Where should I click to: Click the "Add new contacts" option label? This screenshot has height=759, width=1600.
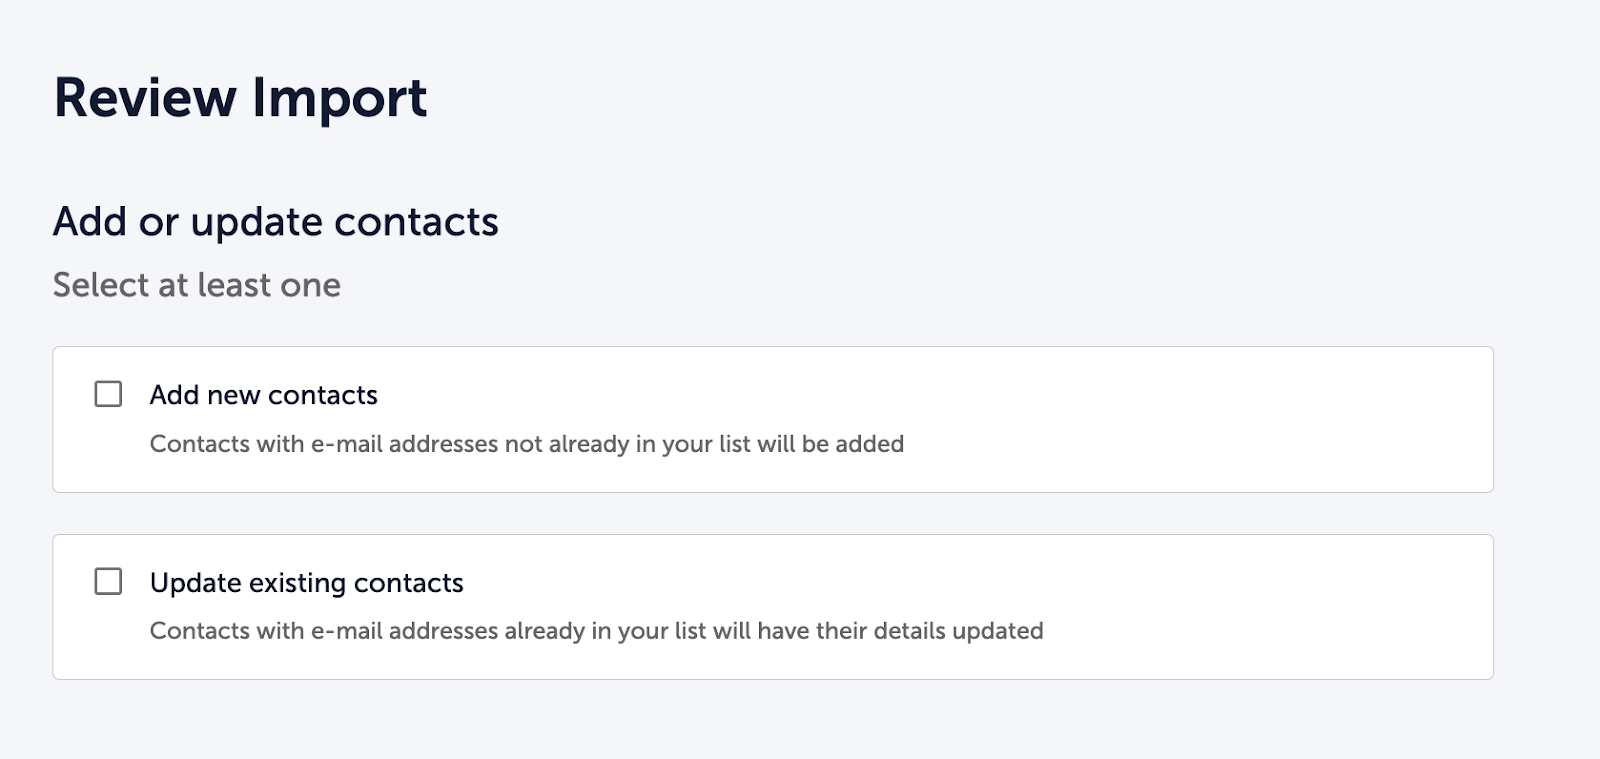[x=263, y=395]
